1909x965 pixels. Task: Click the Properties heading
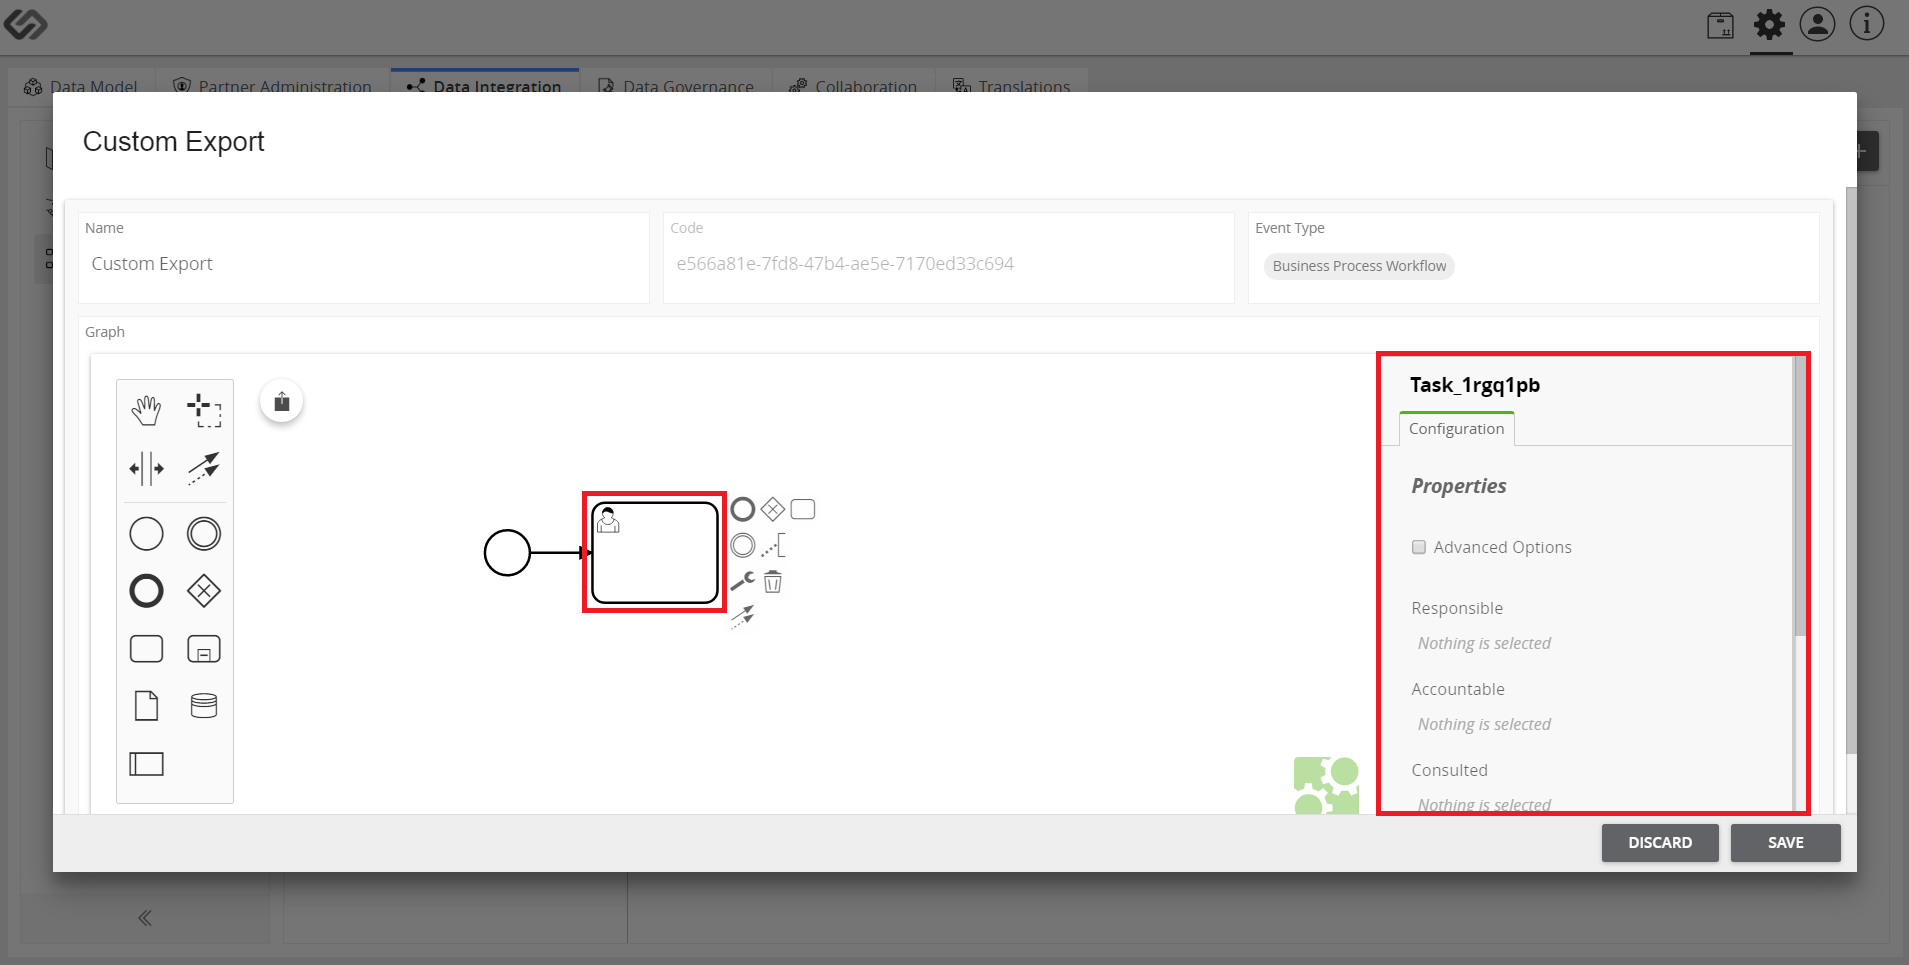tap(1459, 486)
